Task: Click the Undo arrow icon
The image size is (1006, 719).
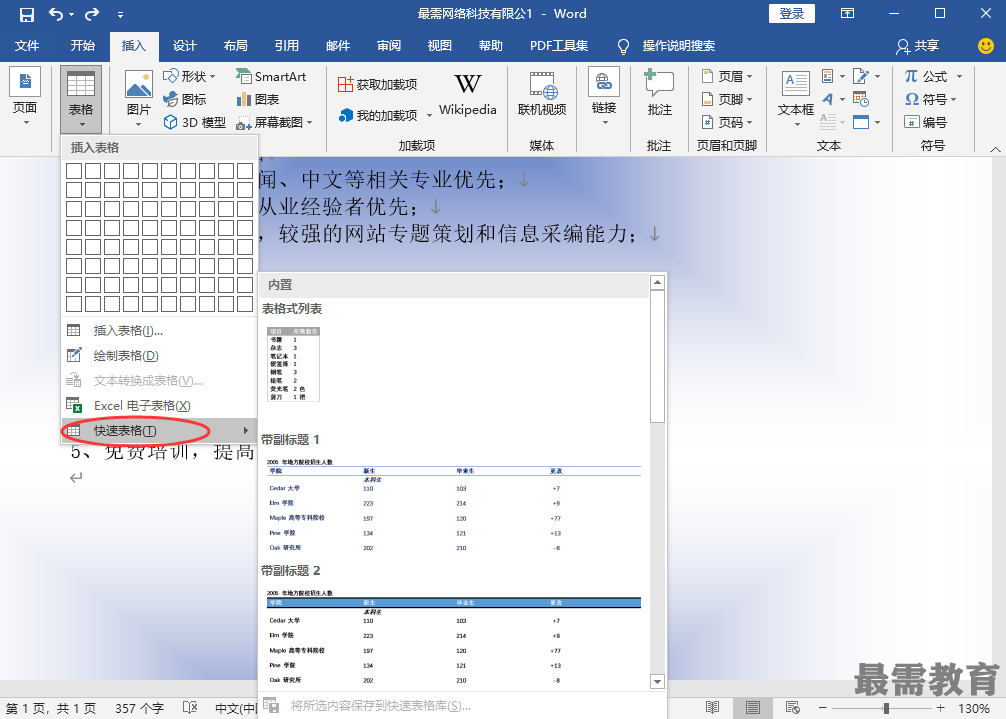Action: (x=56, y=14)
